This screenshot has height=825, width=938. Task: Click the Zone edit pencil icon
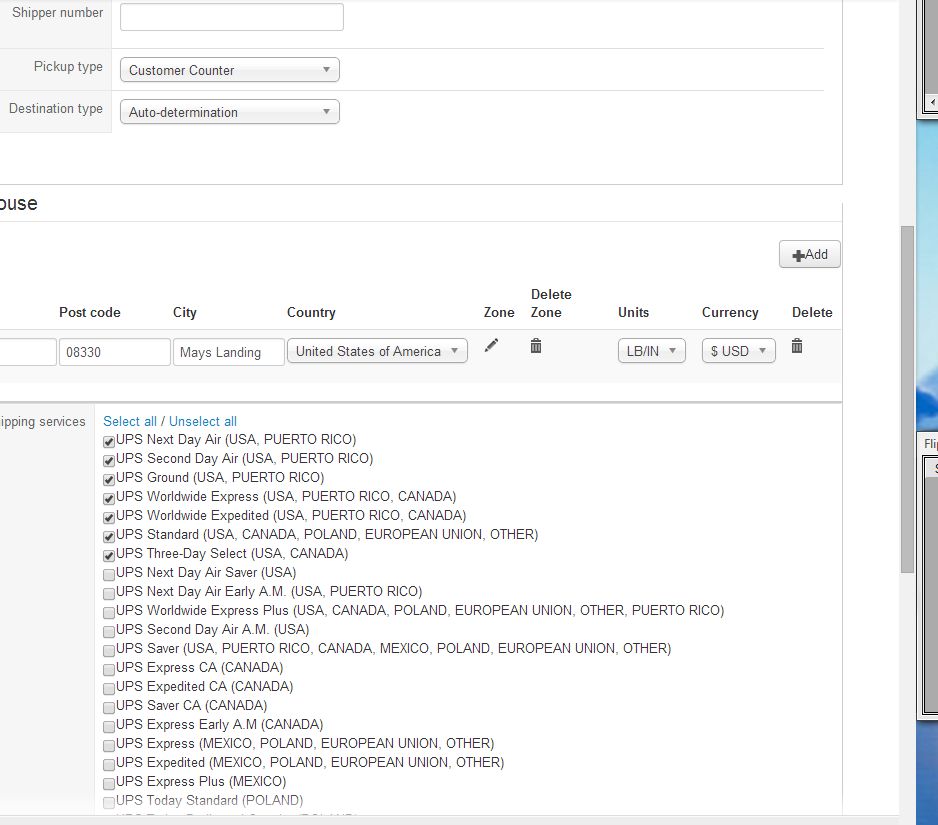click(x=491, y=346)
